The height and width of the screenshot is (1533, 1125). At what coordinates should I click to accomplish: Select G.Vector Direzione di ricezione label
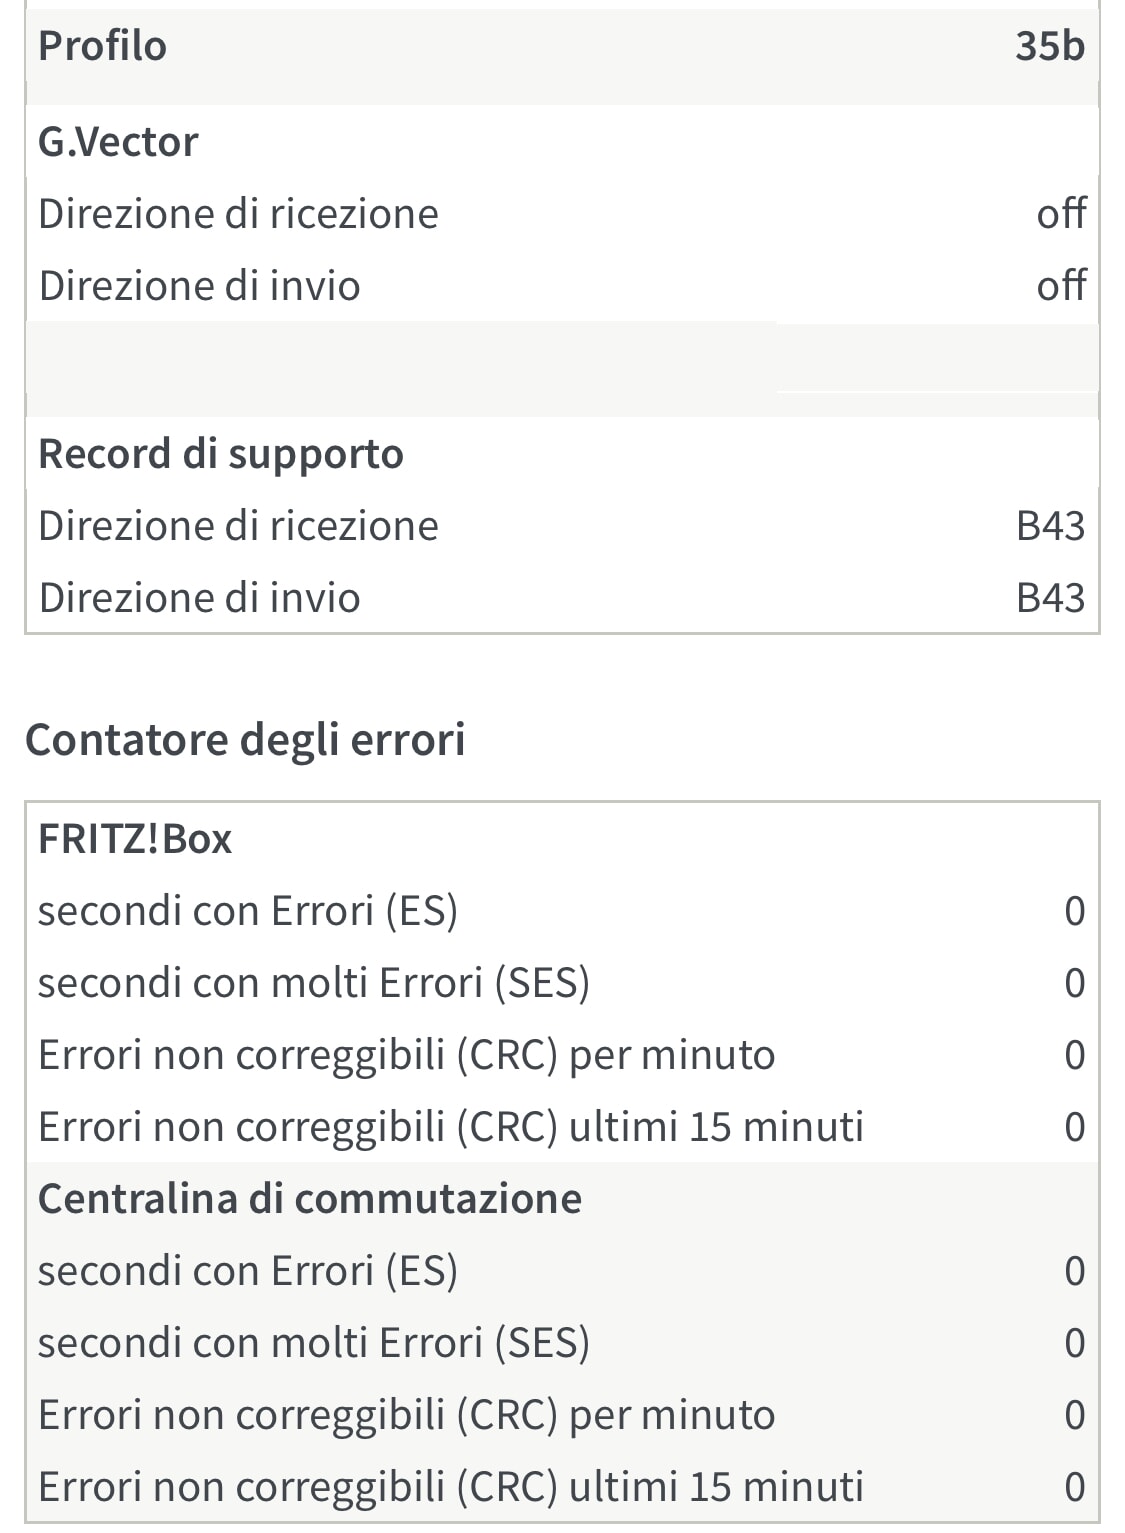tap(238, 214)
